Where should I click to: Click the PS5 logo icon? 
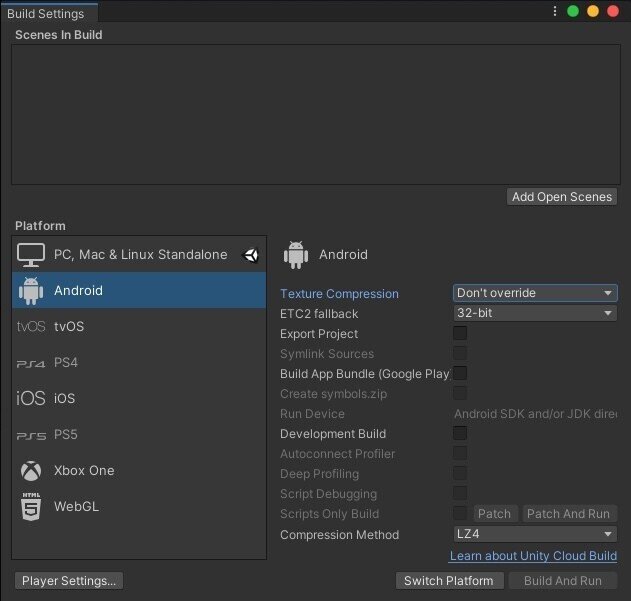[31, 436]
